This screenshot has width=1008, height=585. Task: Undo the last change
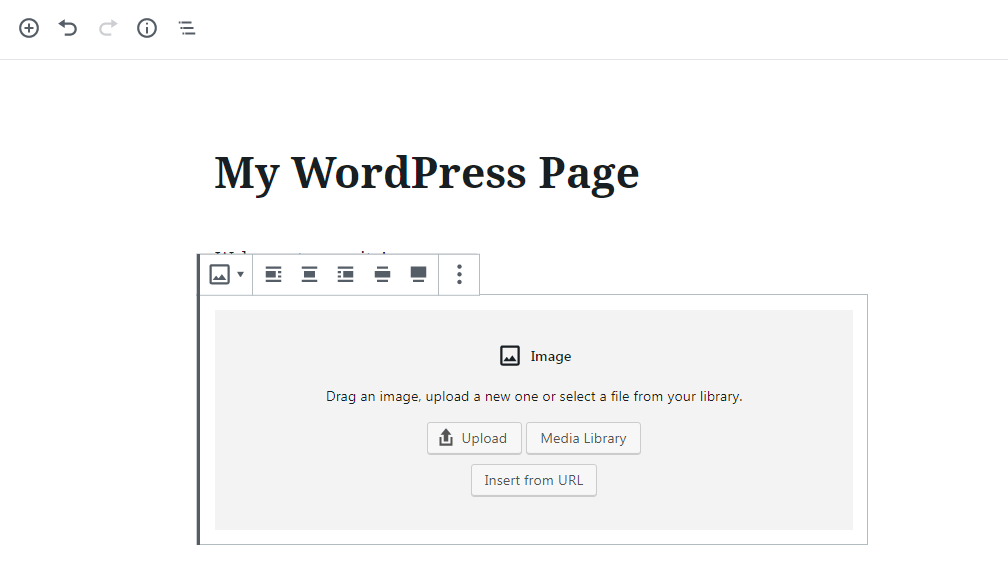[x=67, y=28]
